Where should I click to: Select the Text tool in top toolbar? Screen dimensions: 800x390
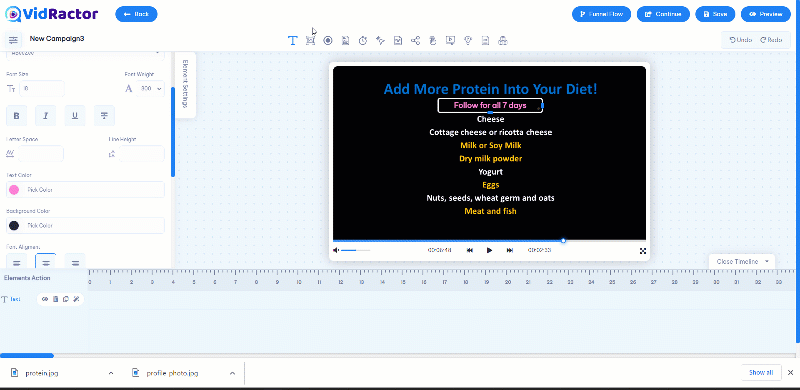[x=292, y=41]
